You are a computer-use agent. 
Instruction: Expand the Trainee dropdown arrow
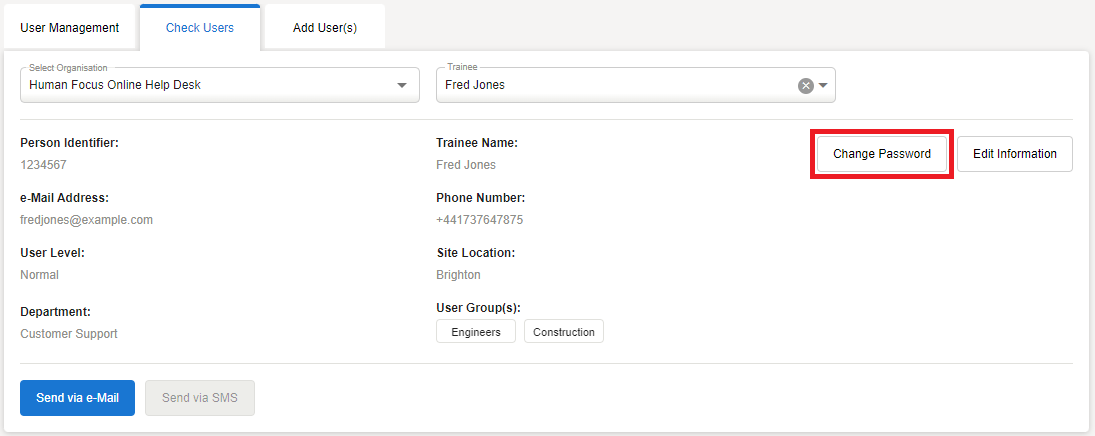tap(823, 86)
